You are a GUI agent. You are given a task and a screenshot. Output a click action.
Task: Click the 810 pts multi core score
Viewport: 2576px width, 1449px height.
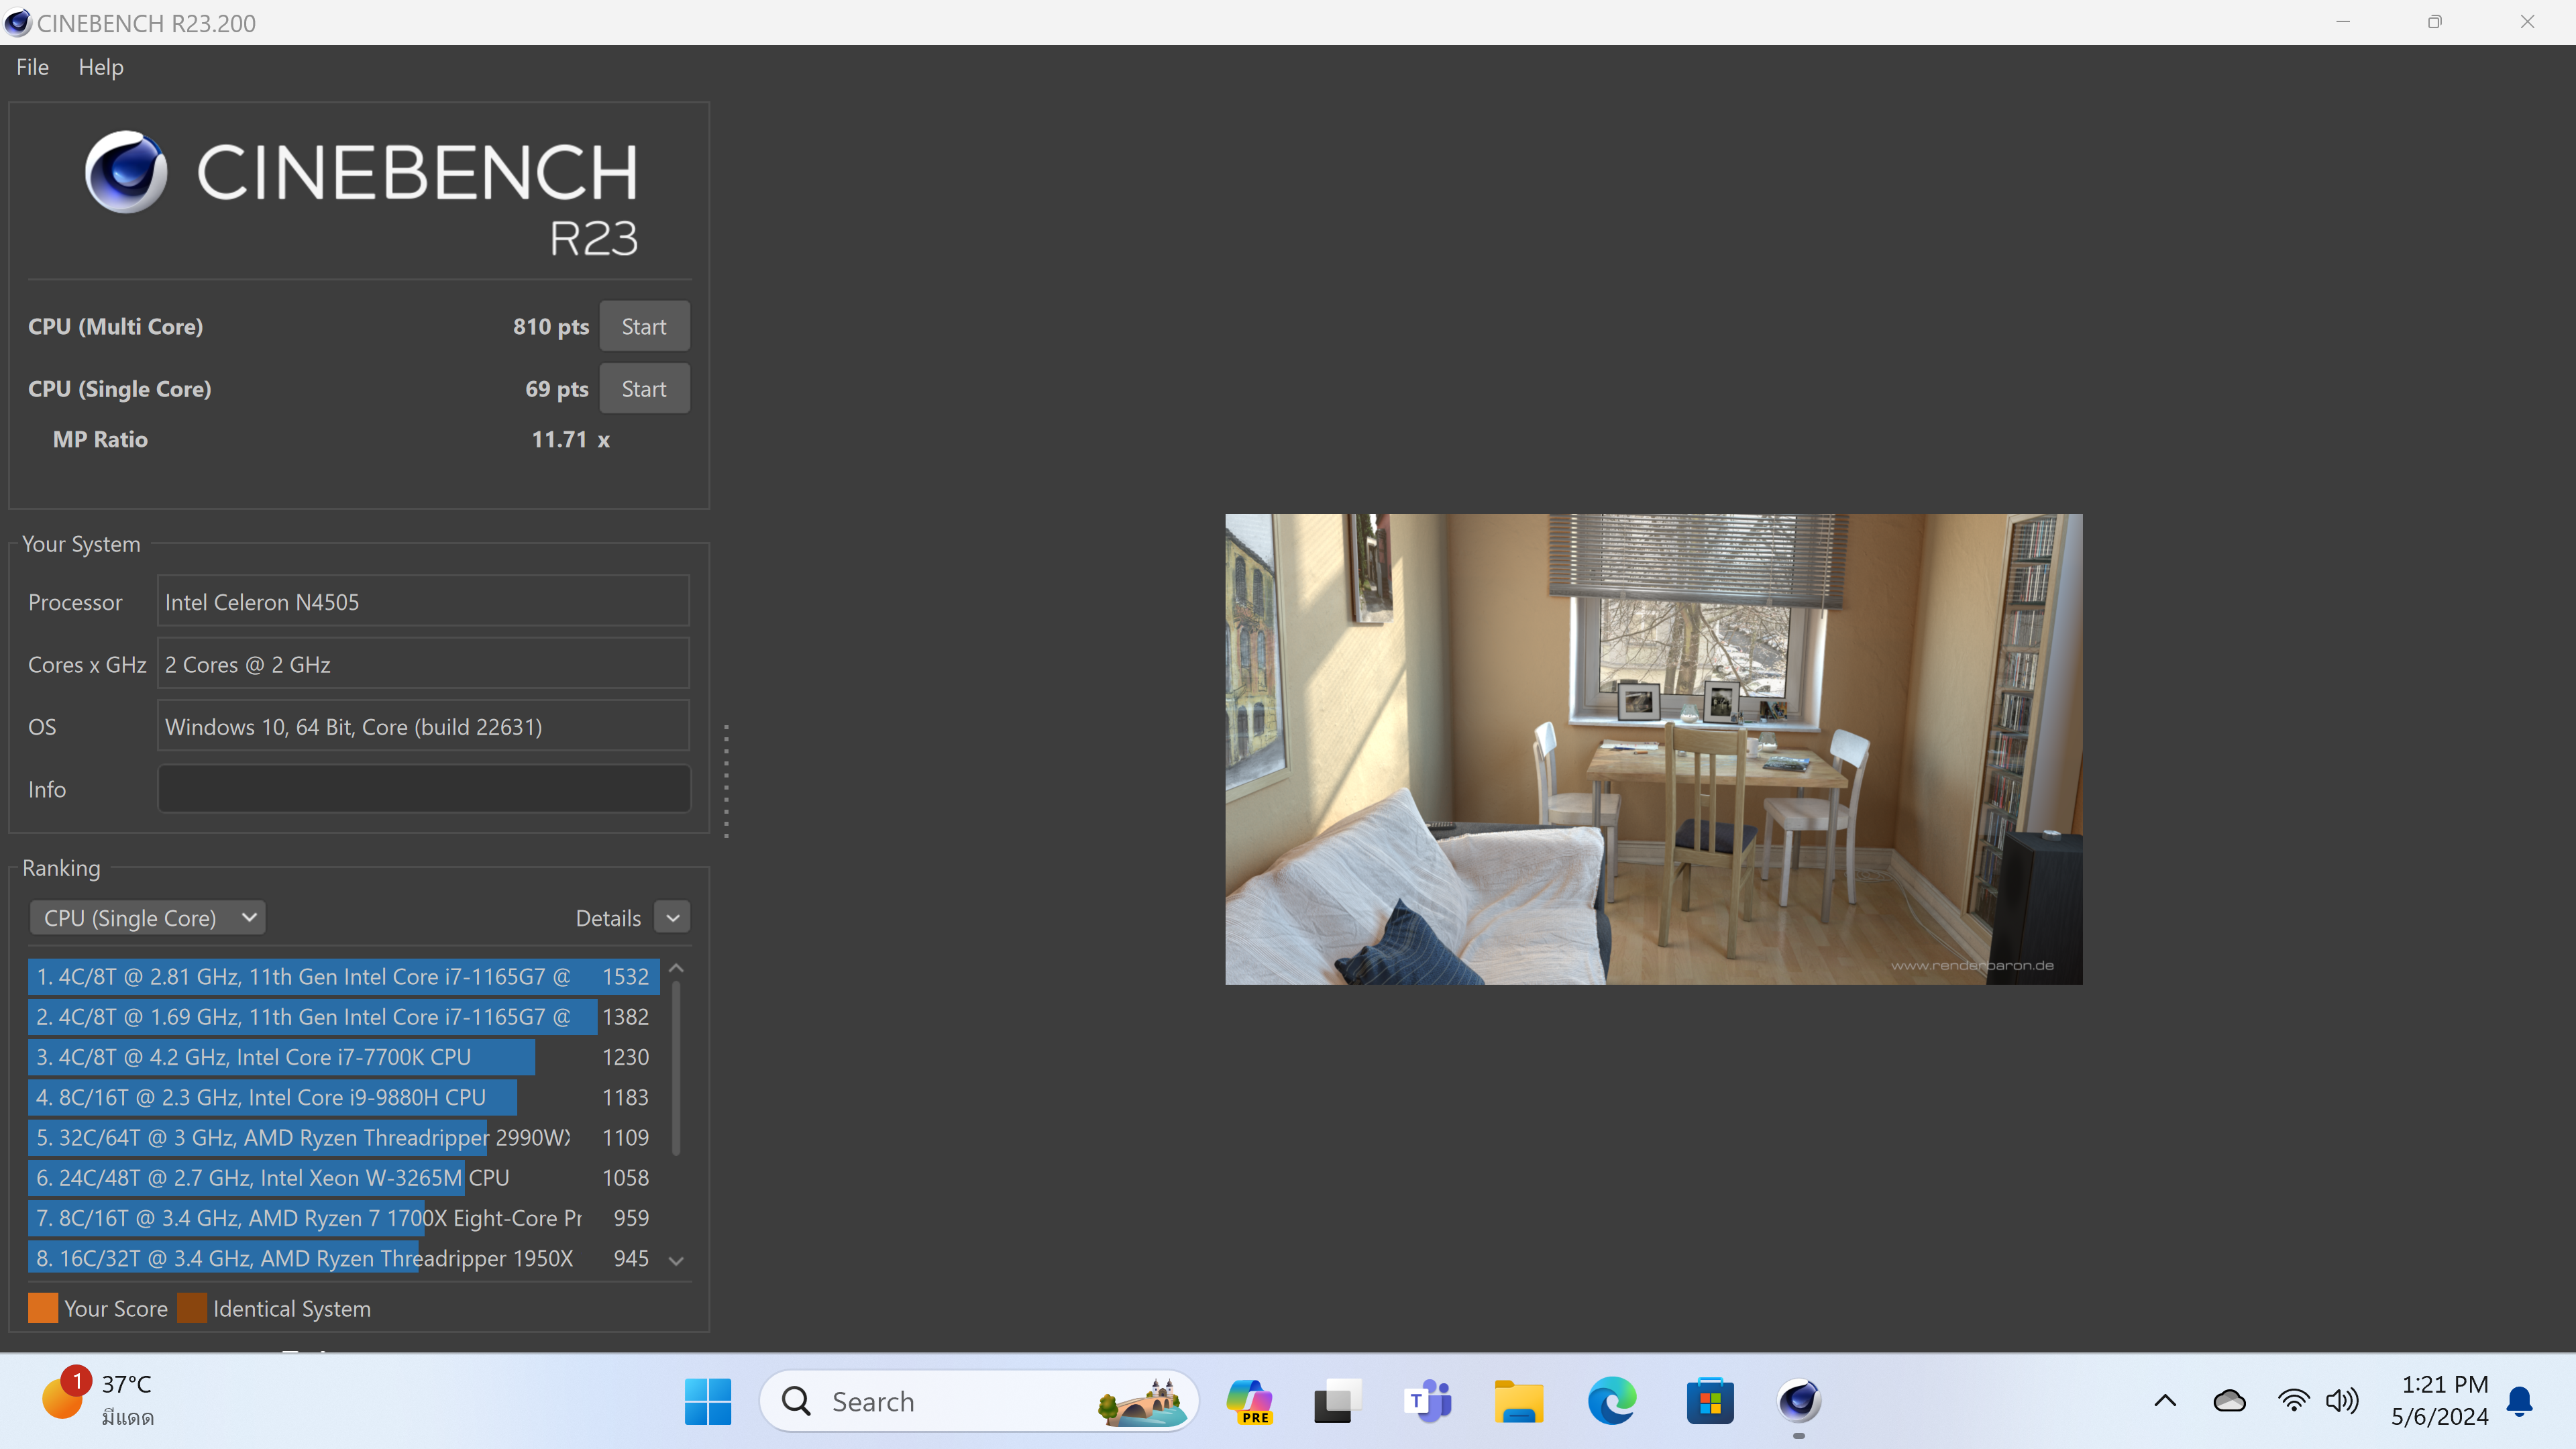pos(551,327)
